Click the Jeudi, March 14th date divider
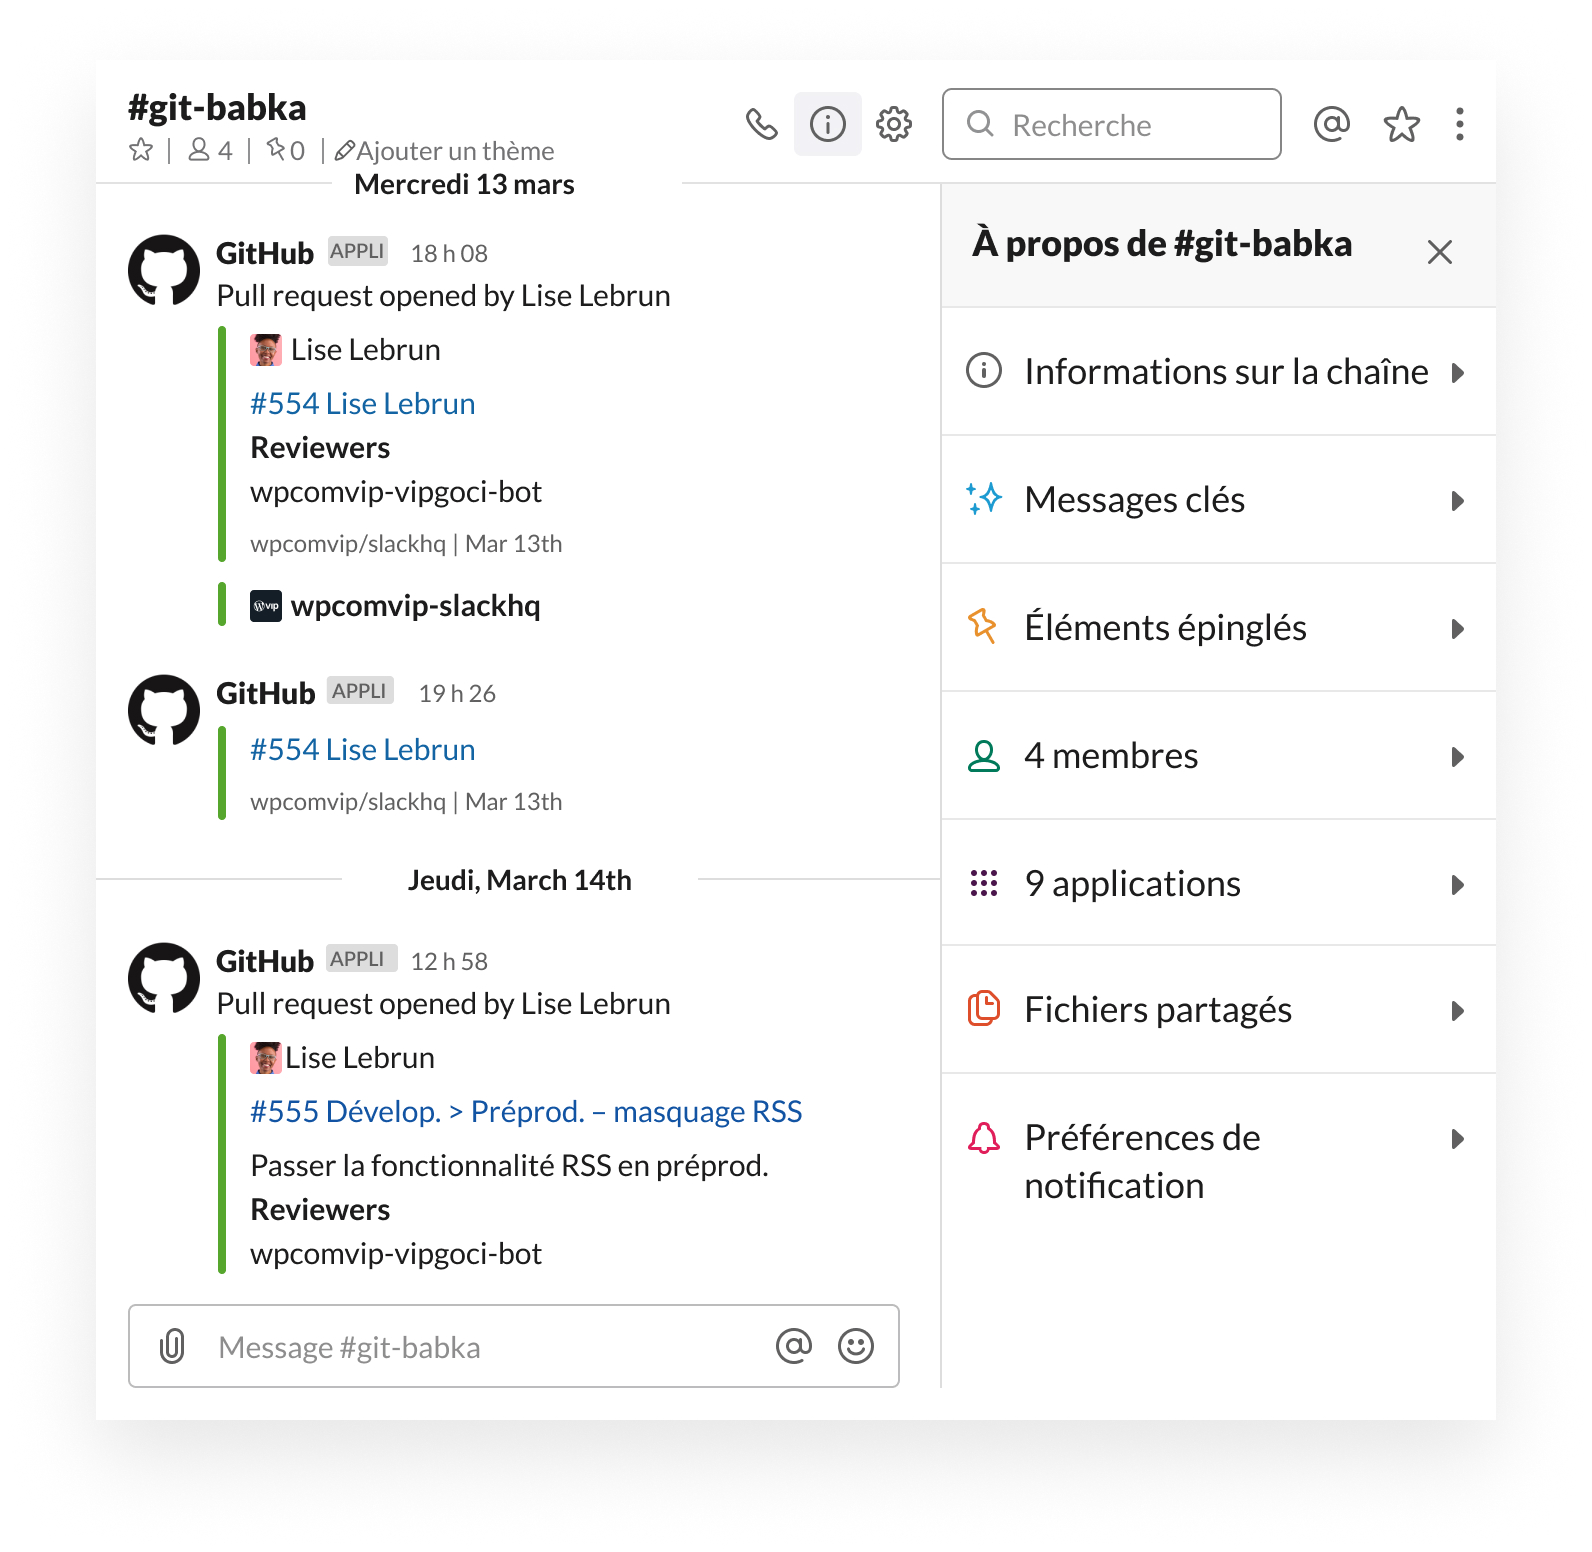The image size is (1592, 1552). coord(520,881)
